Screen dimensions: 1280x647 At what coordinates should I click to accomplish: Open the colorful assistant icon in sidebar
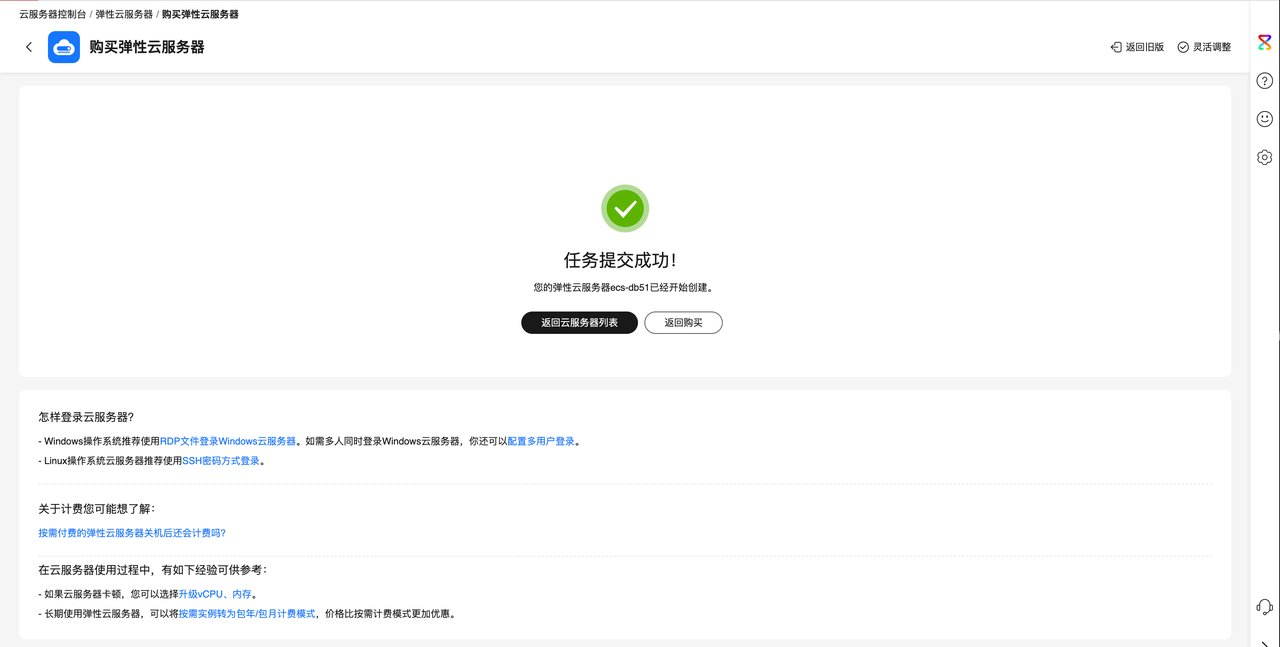point(1265,43)
